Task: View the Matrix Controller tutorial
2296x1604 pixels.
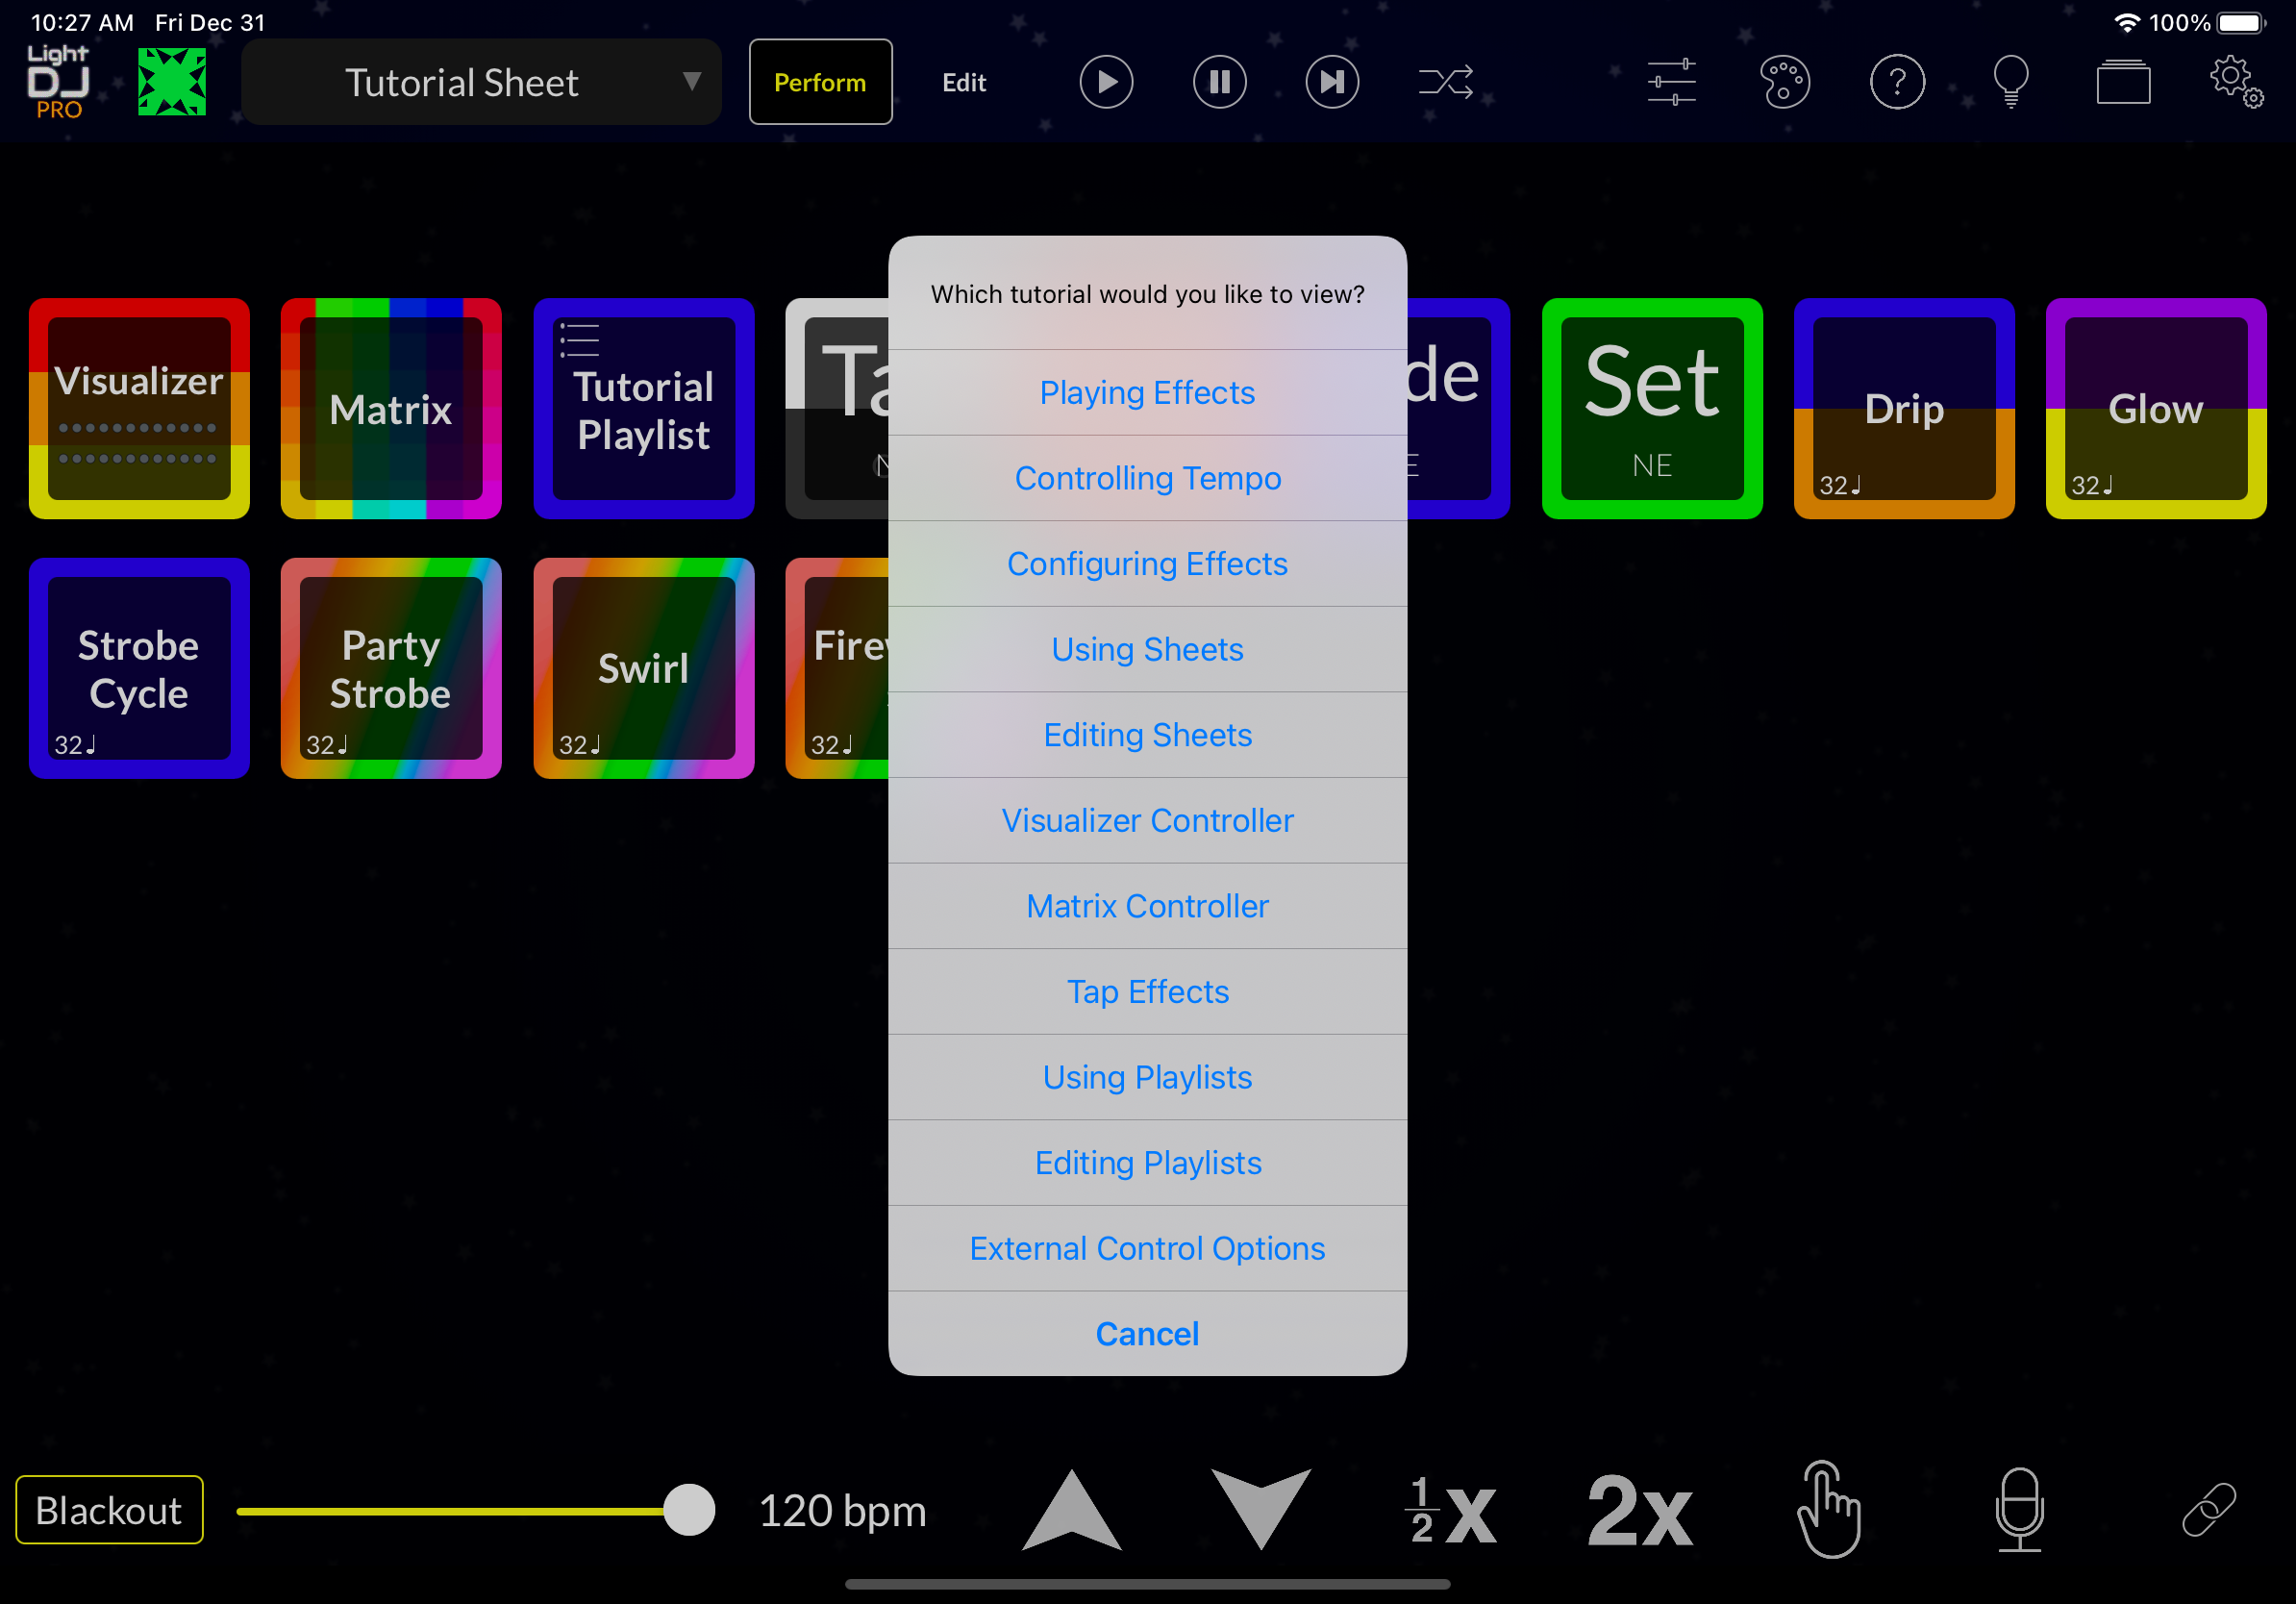Action: (x=1147, y=906)
